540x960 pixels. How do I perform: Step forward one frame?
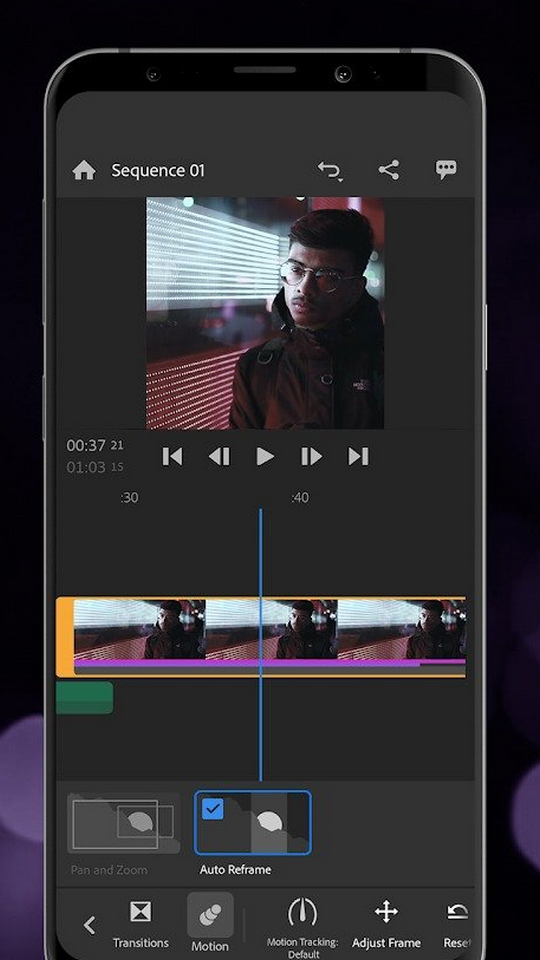pyautogui.click(x=311, y=456)
